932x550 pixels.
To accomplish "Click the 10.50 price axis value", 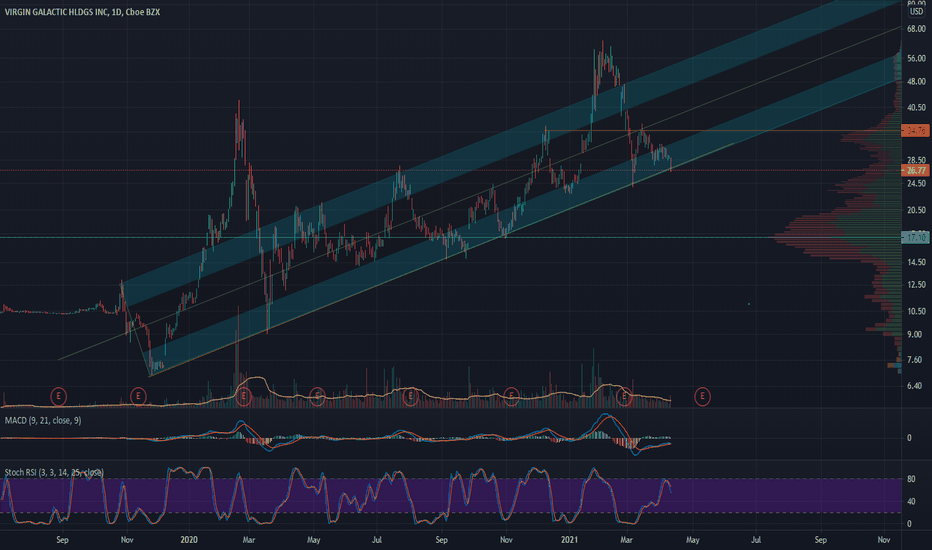I will 916,311.
